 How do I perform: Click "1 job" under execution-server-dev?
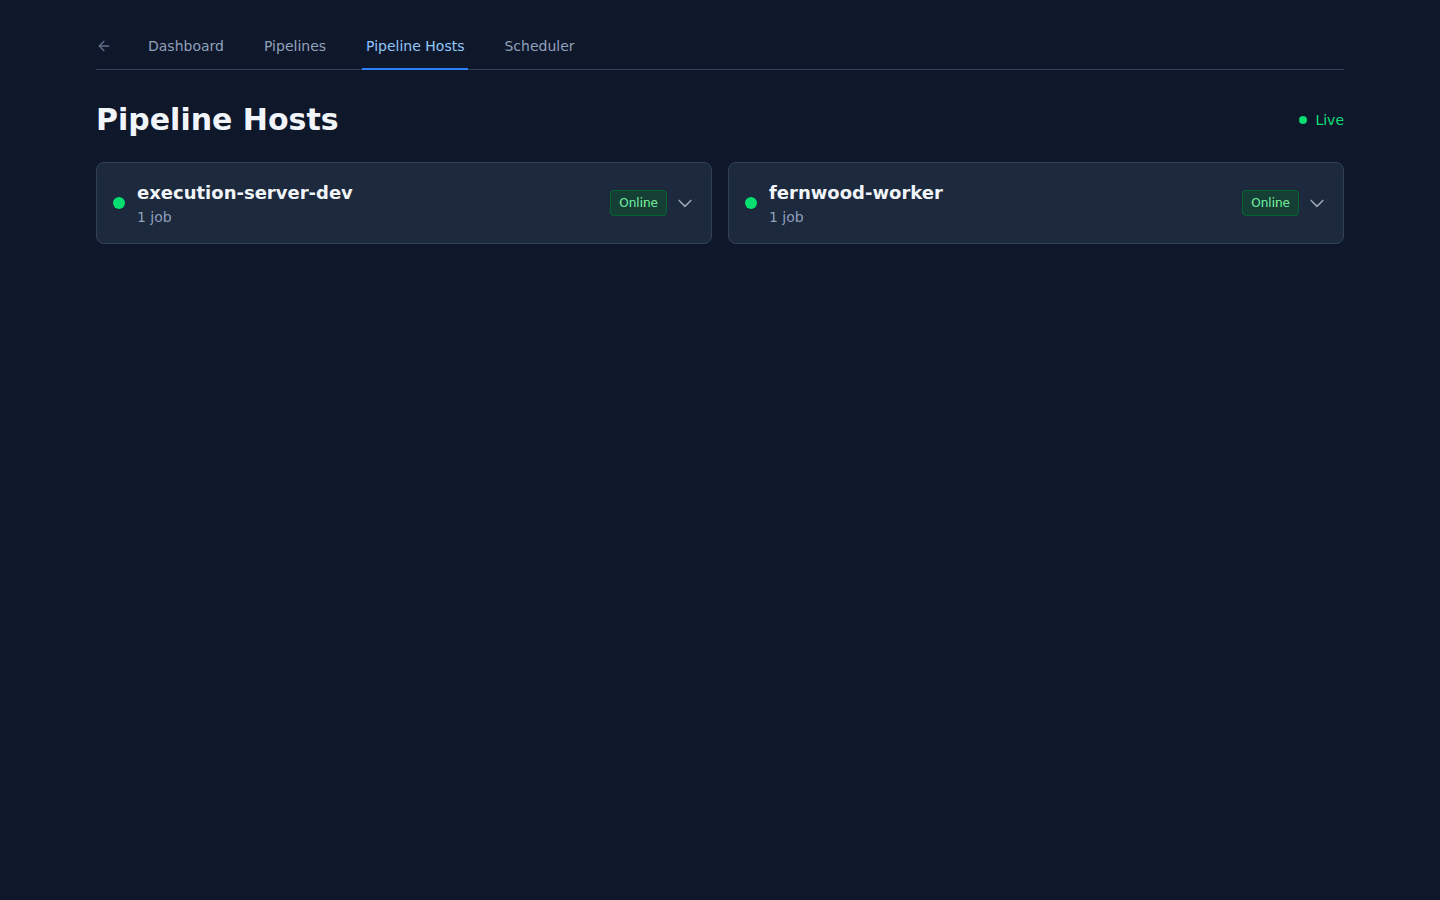(154, 217)
